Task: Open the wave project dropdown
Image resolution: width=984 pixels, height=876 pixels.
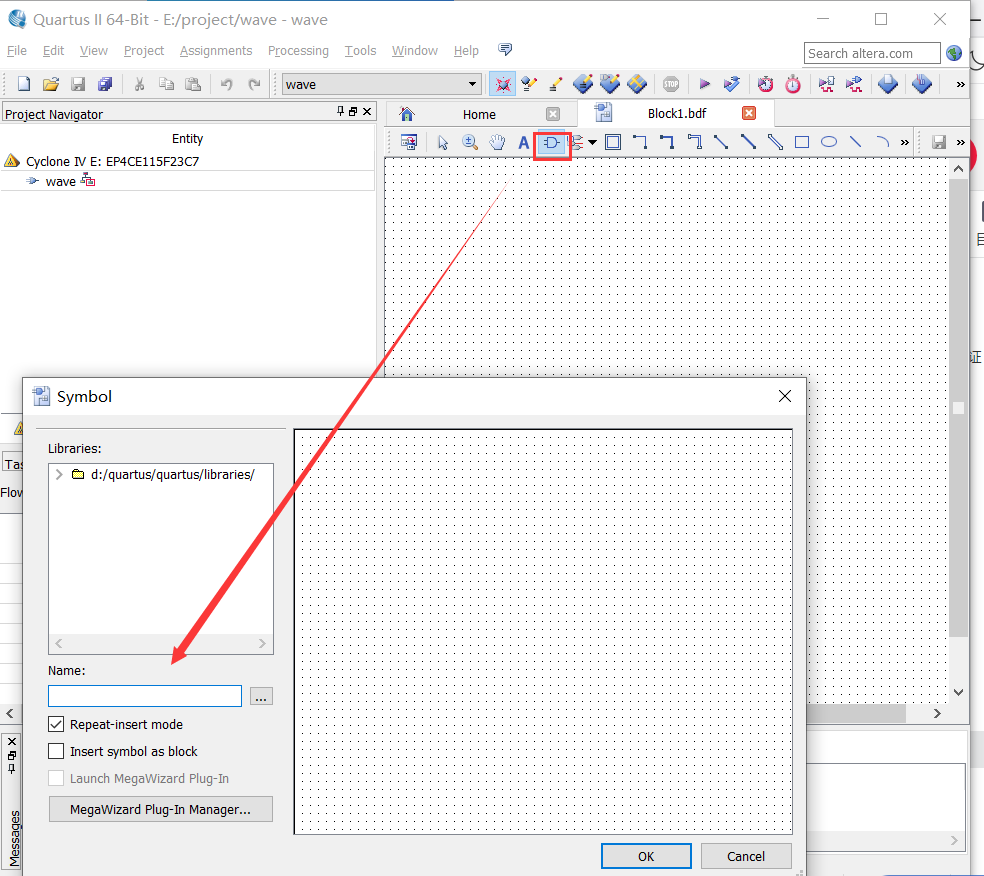Action: coord(472,84)
